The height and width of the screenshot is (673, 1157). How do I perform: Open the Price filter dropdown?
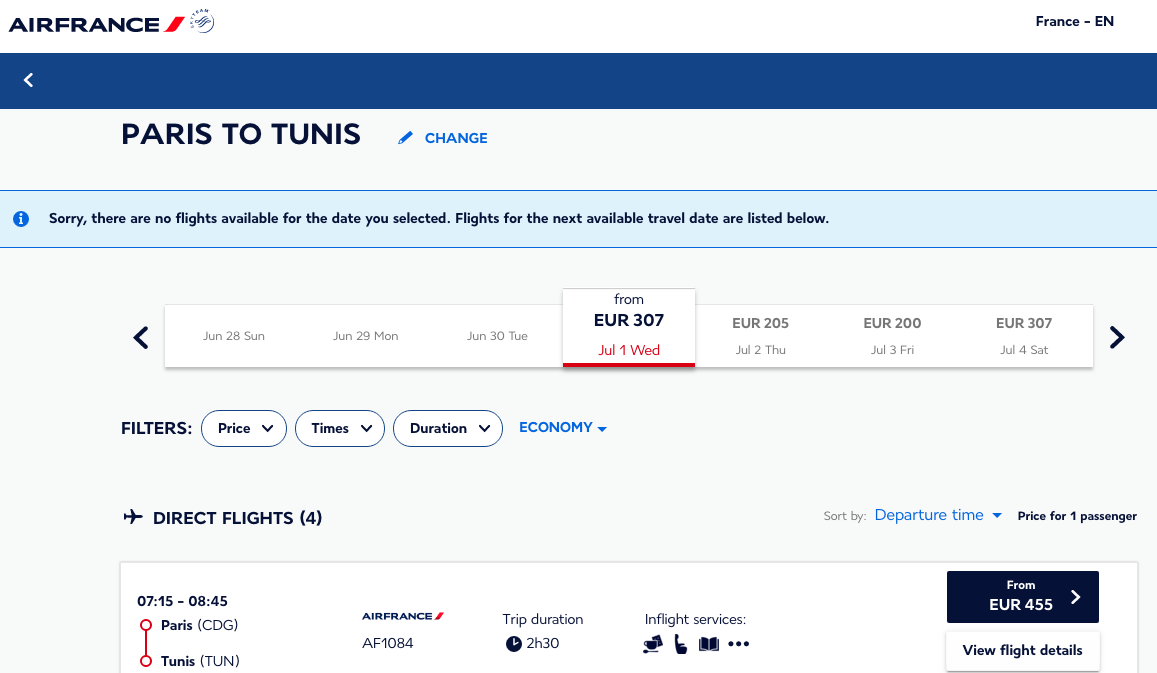(244, 429)
